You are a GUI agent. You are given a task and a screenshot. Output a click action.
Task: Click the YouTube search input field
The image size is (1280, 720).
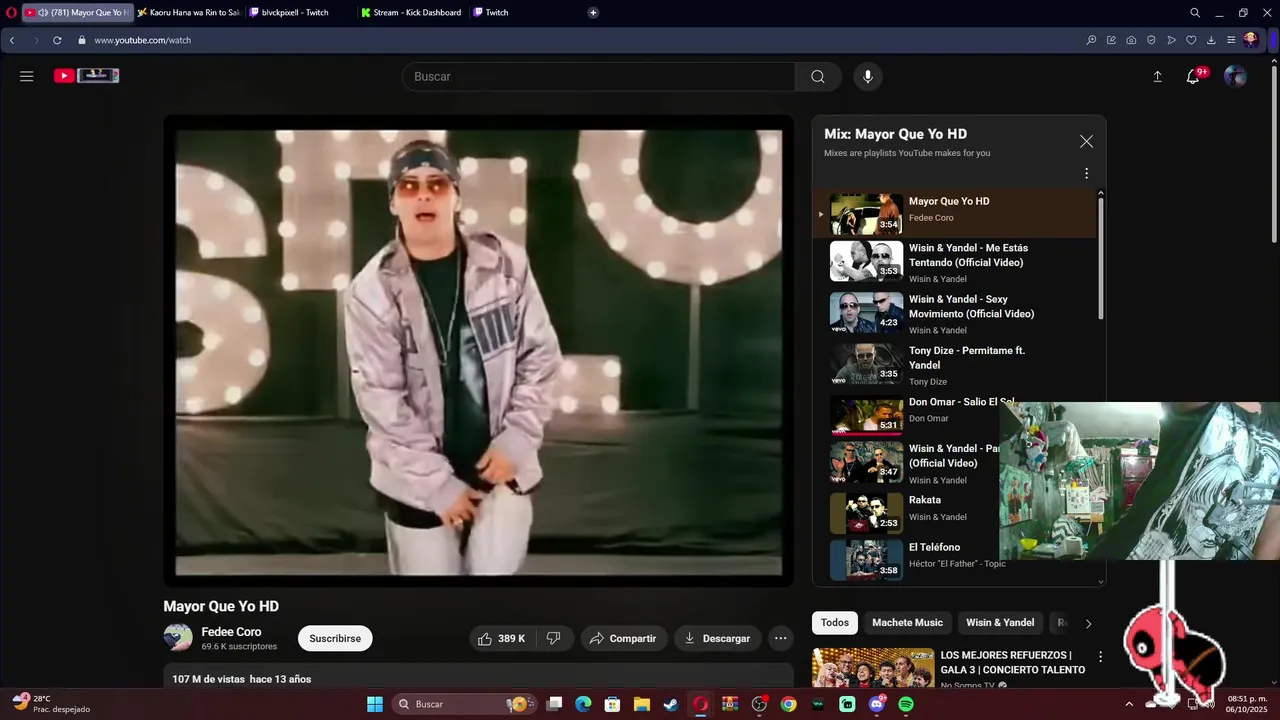click(598, 77)
